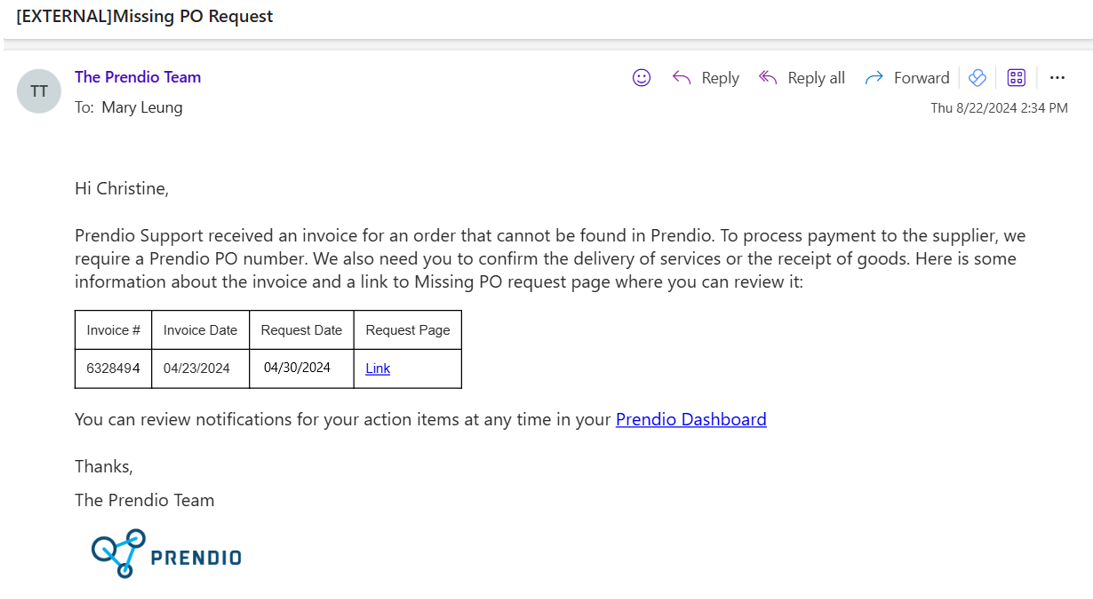
Task: Click the Request Date cell 04/30/2024
Action: (301, 366)
